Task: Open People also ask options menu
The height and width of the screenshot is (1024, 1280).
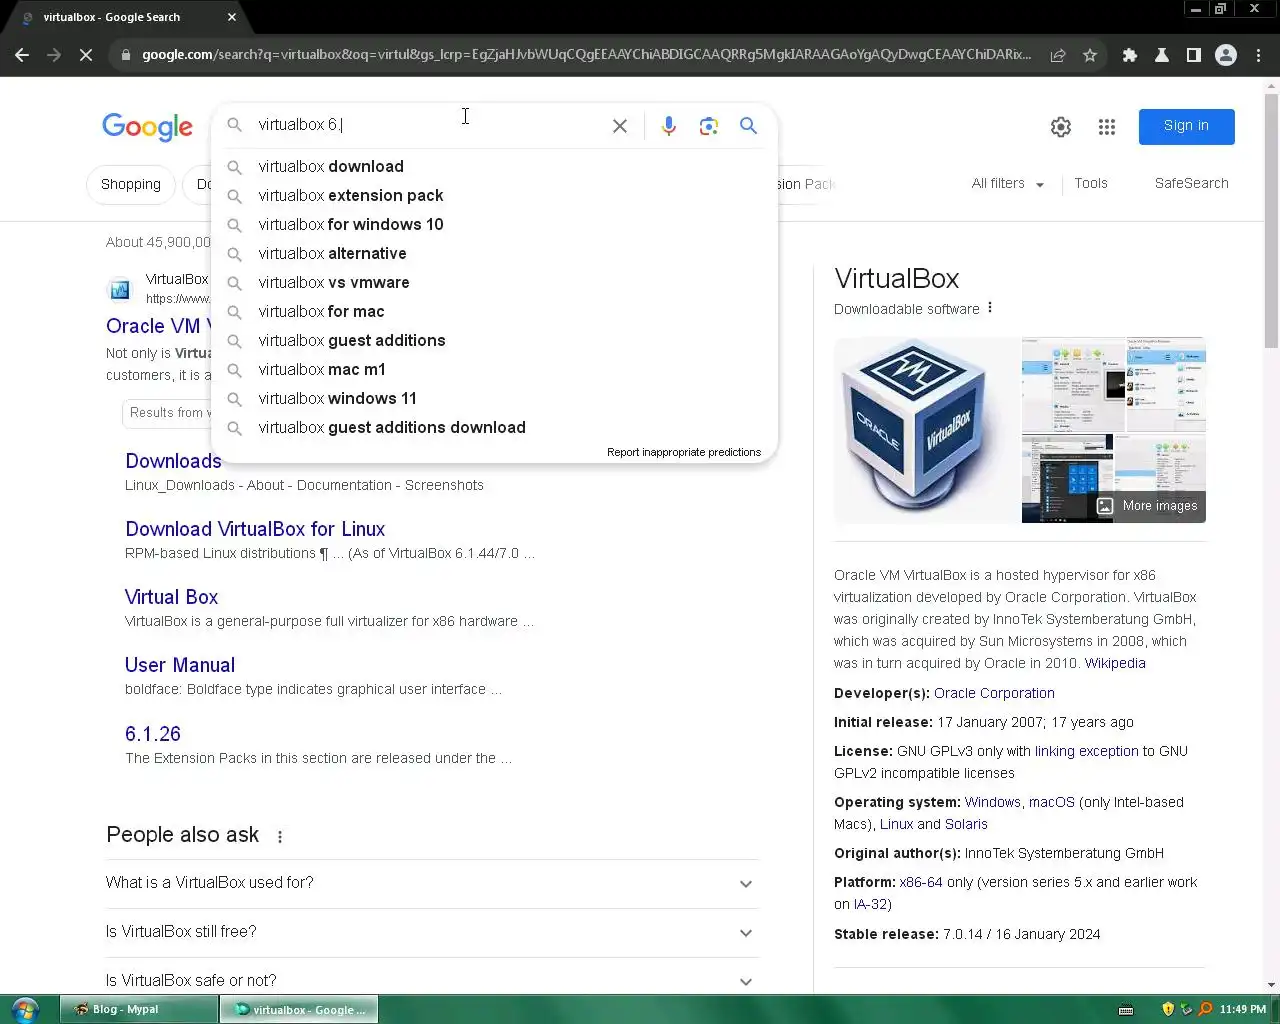Action: (280, 836)
